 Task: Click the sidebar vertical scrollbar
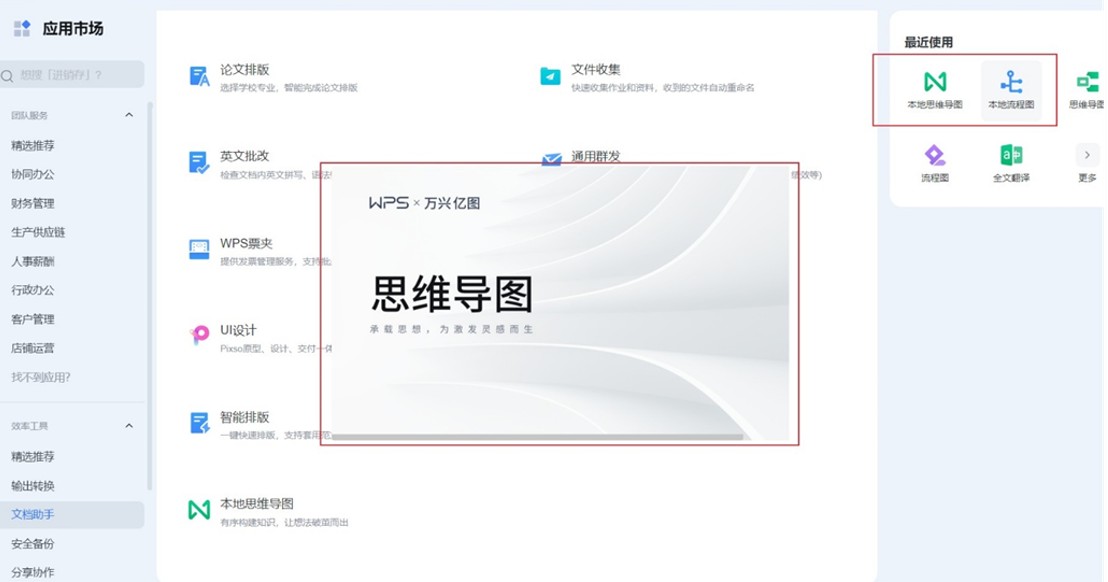(x=150, y=297)
